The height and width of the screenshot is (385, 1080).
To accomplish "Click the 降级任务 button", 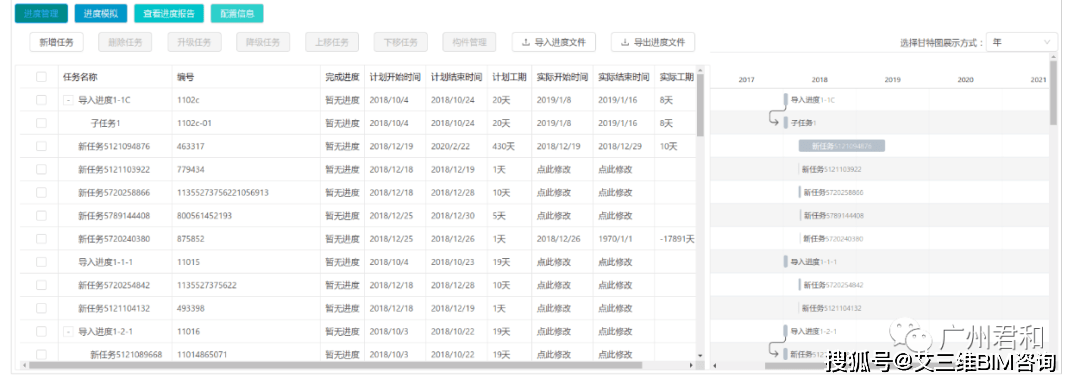I will (x=263, y=42).
